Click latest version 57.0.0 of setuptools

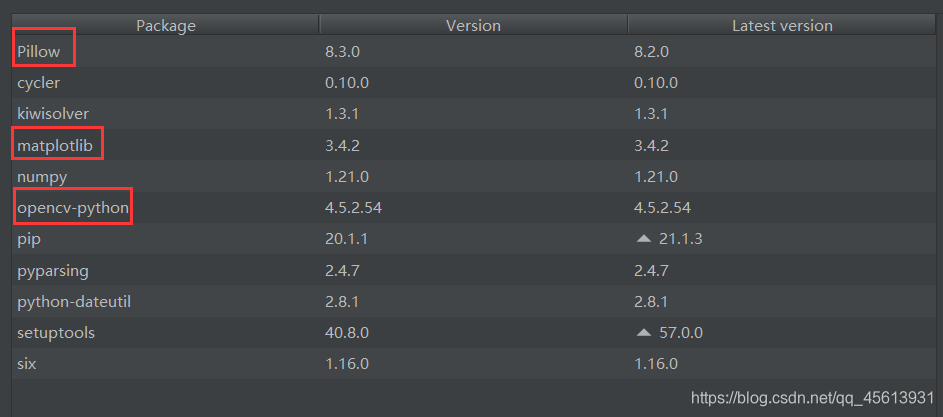pyautogui.click(x=681, y=333)
